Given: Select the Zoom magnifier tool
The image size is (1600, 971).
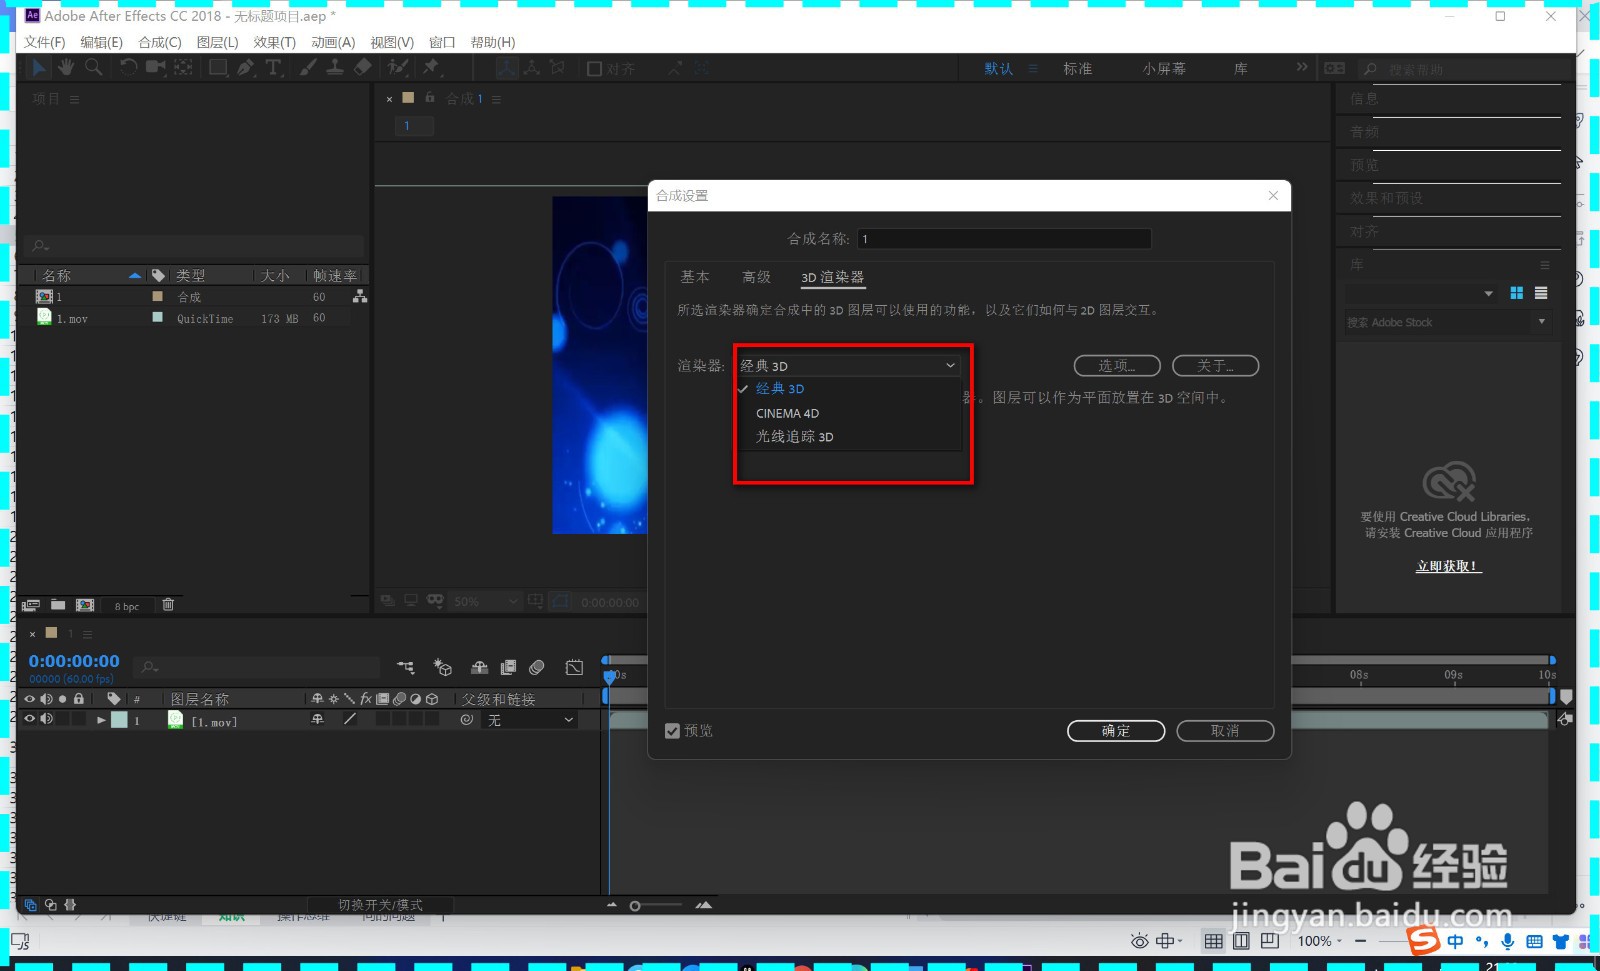Looking at the screenshot, I should [x=93, y=67].
